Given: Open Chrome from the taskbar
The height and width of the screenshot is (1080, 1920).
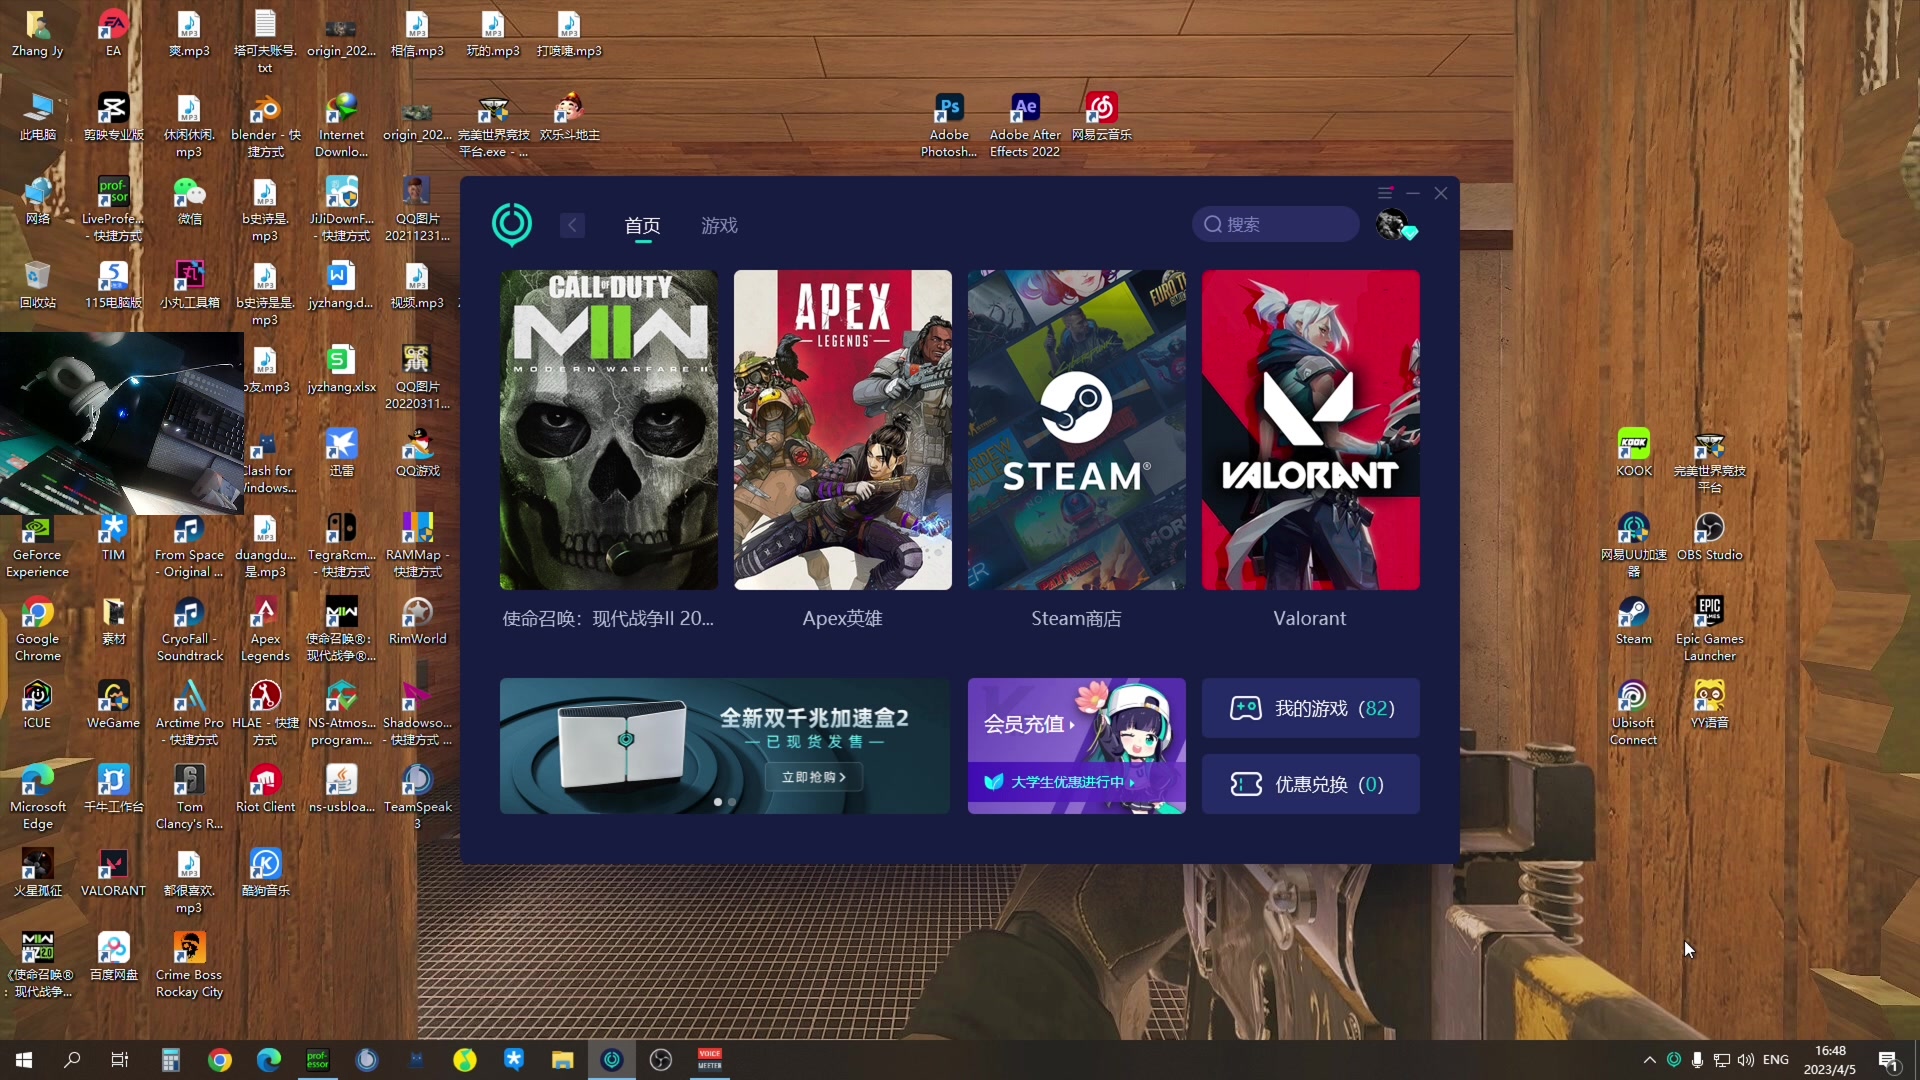Looking at the screenshot, I should pos(219,1060).
